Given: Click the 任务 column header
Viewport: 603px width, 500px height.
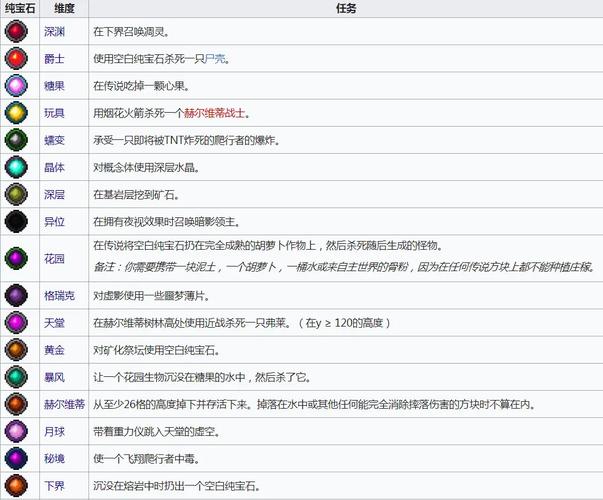Looking at the screenshot, I should [x=345, y=8].
